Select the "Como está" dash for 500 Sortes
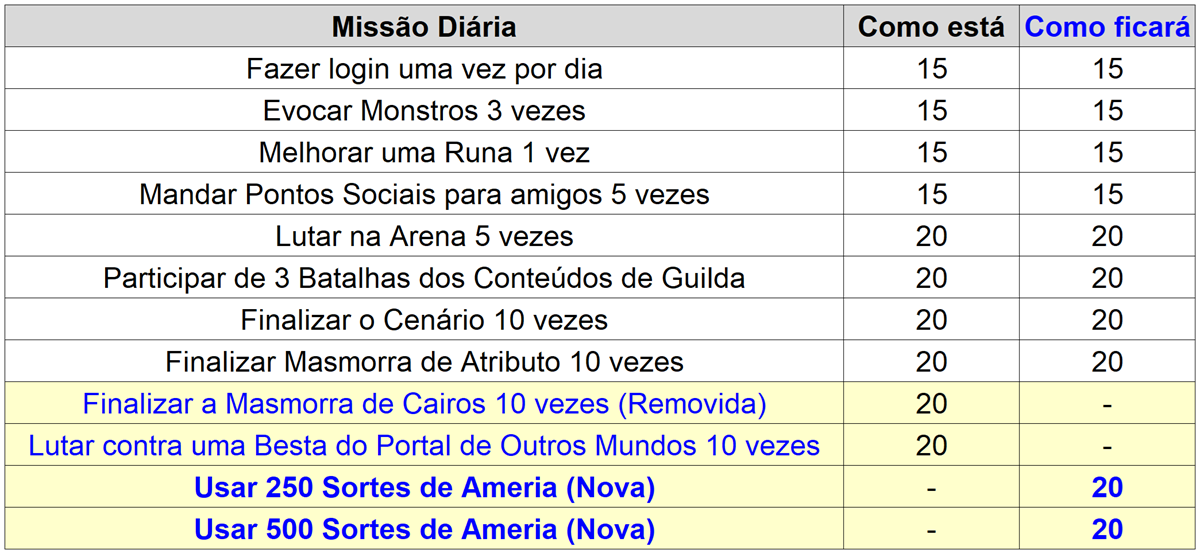This screenshot has width=1200, height=554. [x=931, y=529]
